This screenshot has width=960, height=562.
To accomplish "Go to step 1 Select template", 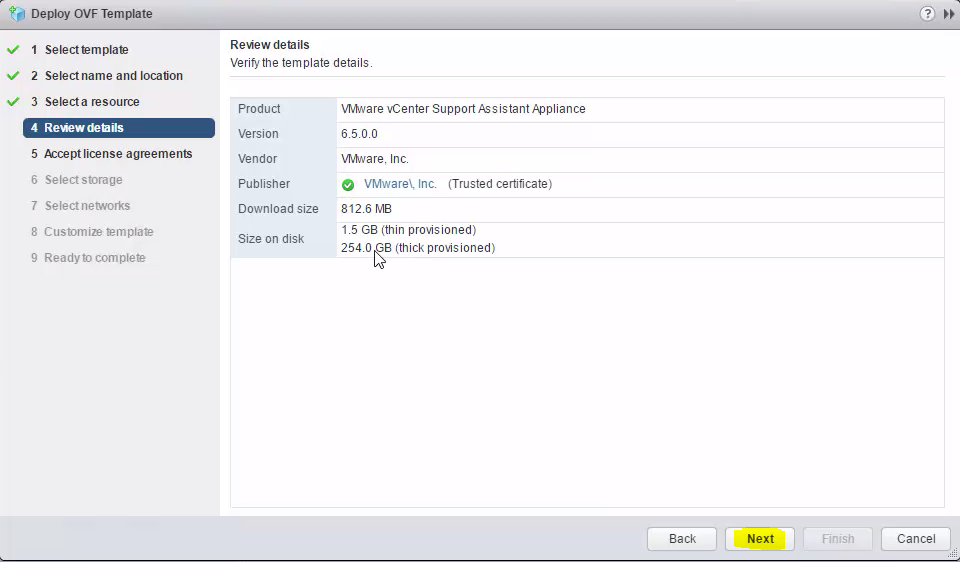I will point(80,50).
